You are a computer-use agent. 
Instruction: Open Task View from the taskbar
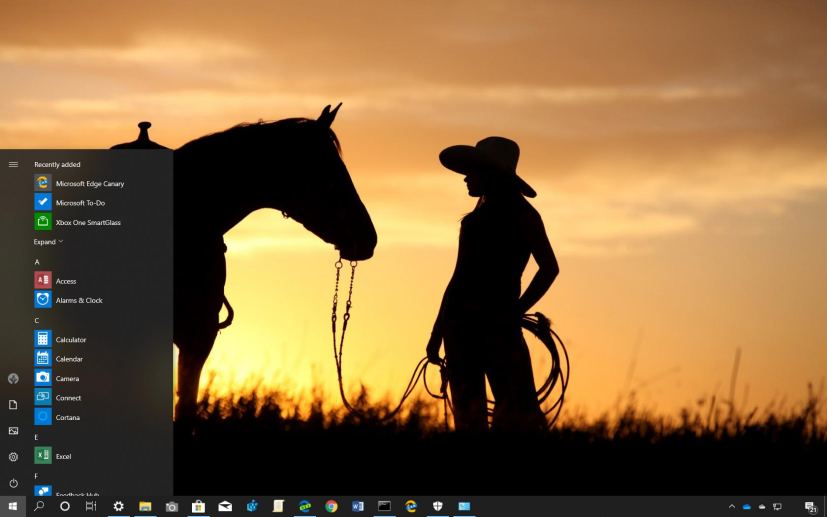point(91,506)
